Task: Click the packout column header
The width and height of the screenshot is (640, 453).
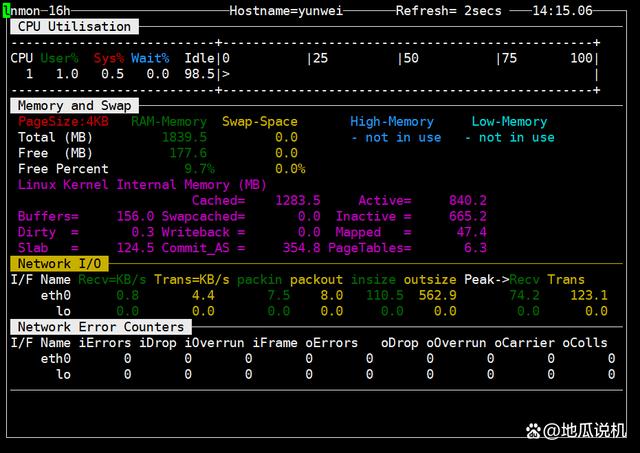Action: (x=316, y=280)
